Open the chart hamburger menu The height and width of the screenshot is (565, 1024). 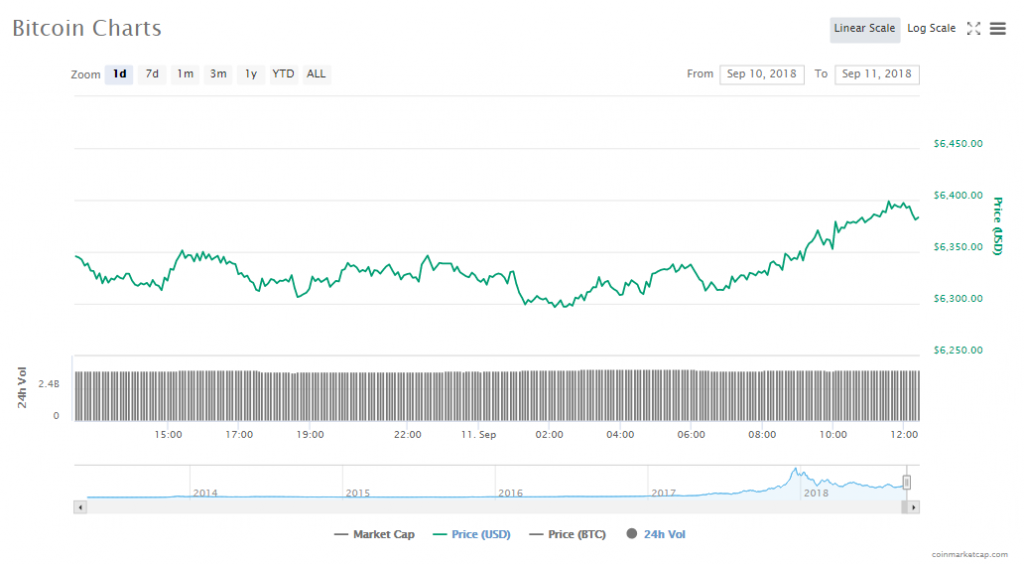[997, 29]
